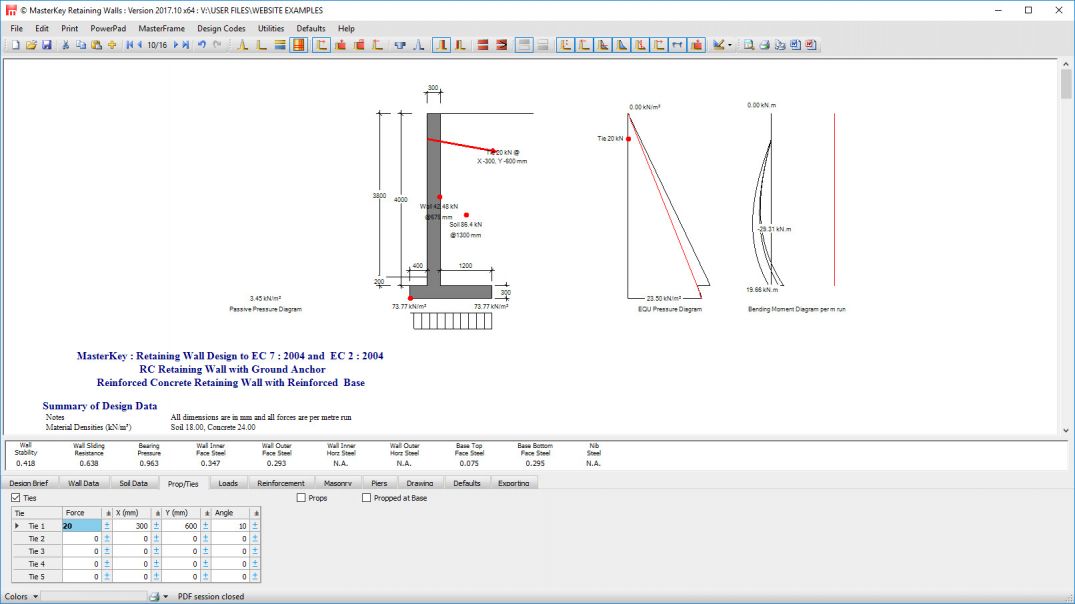Open the Design Codes menu
The height and width of the screenshot is (604, 1075).
coord(221,28)
